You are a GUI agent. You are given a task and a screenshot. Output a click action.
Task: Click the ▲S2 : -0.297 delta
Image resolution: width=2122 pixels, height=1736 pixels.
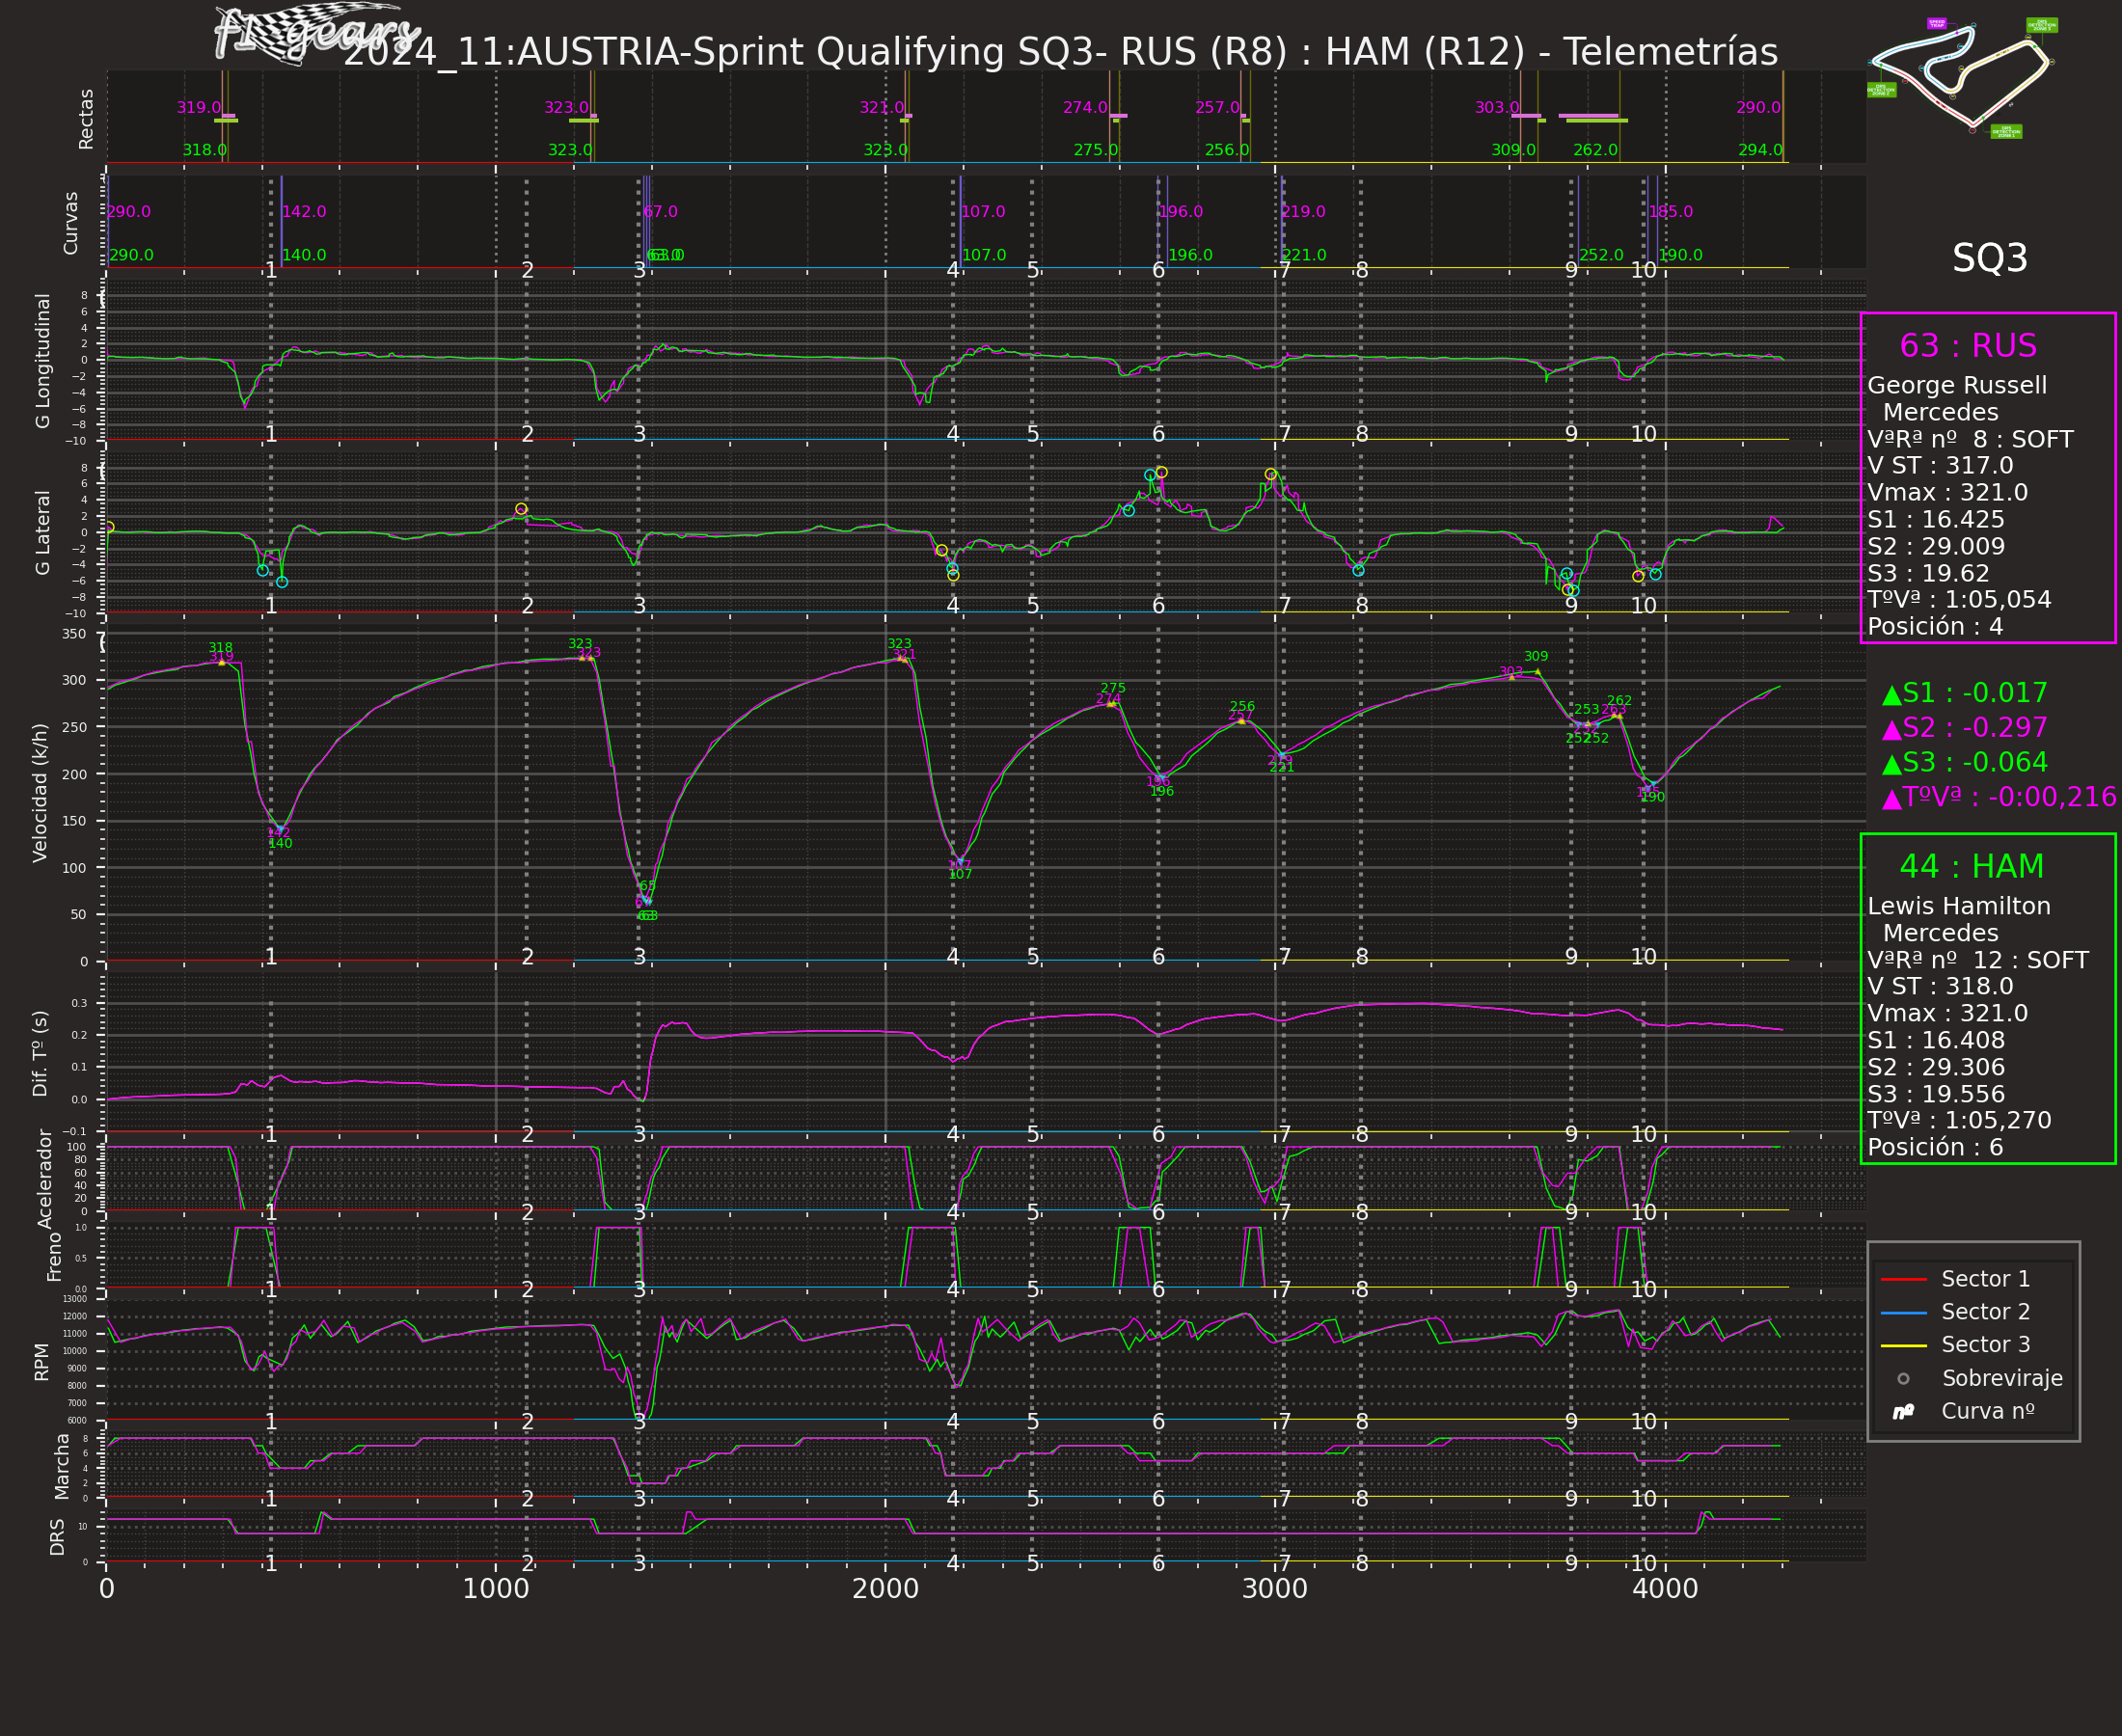pos(1964,727)
